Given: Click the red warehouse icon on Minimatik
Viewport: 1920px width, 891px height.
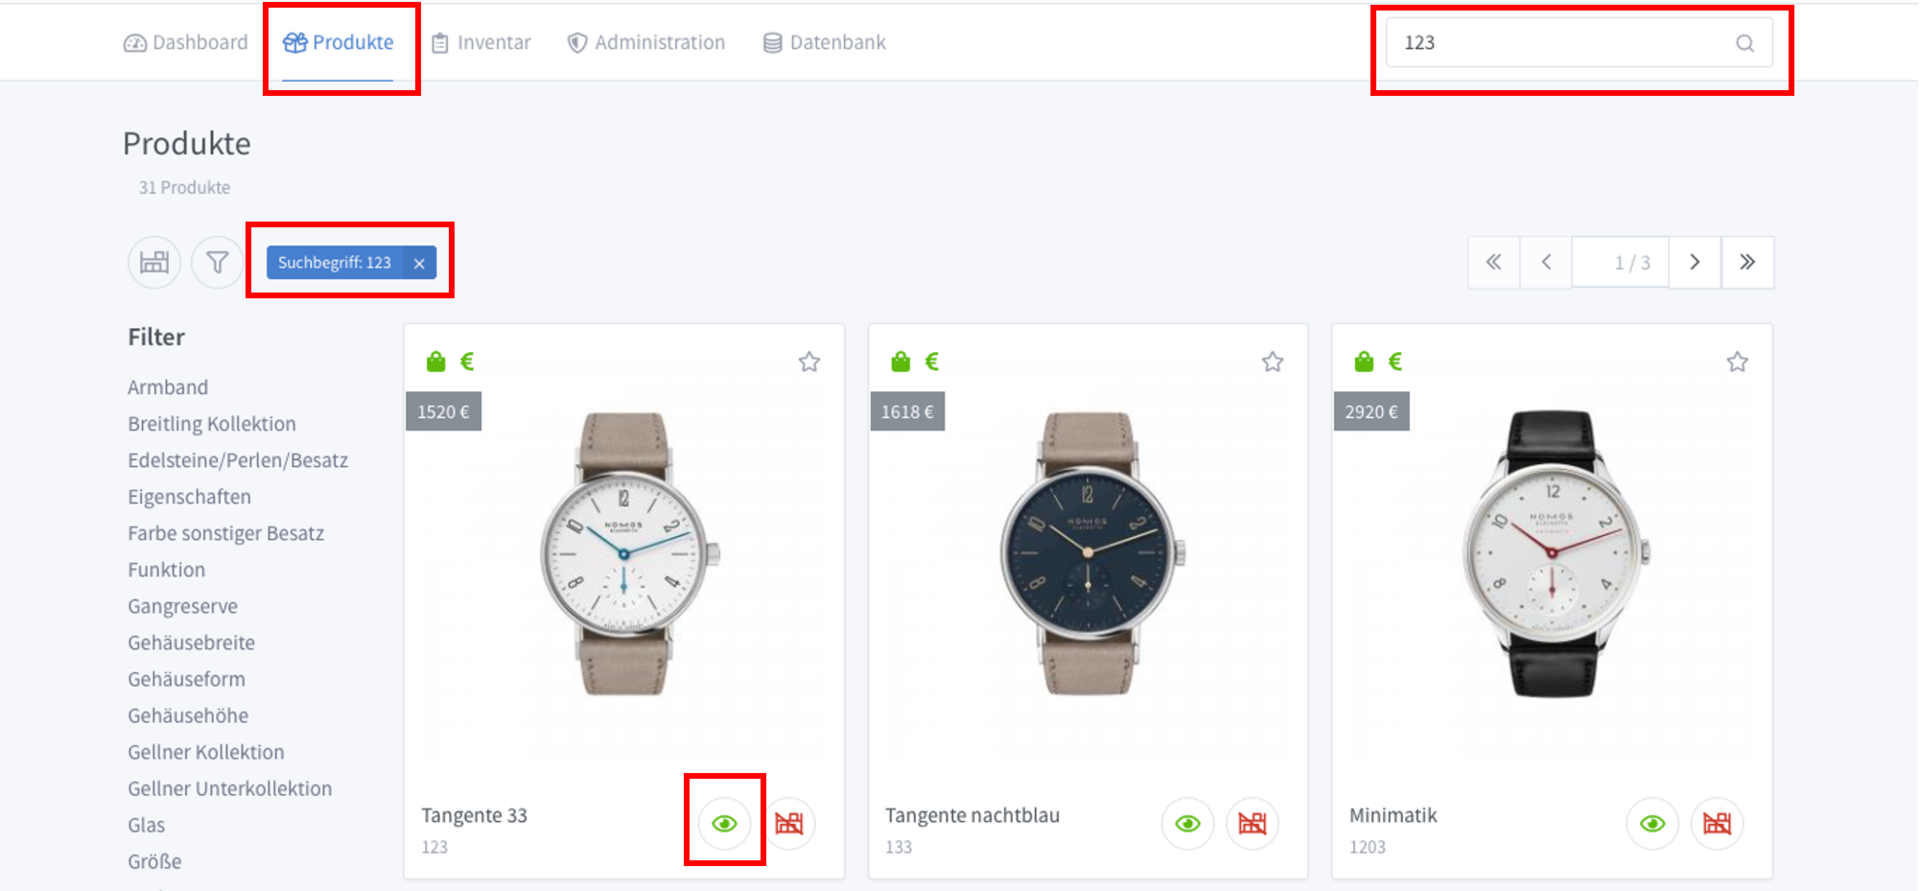Looking at the screenshot, I should coord(1716,824).
